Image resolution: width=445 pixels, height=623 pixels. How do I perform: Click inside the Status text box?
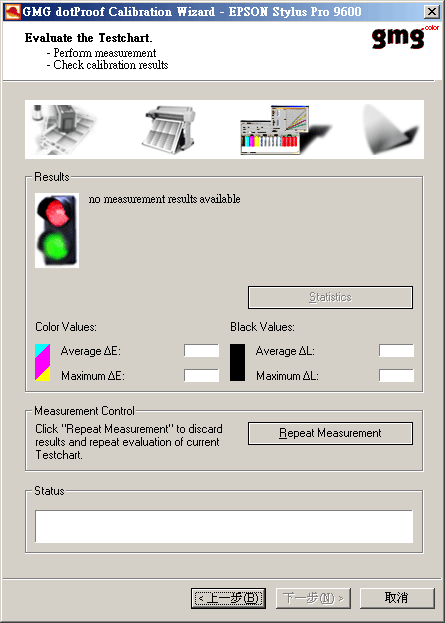click(224, 526)
